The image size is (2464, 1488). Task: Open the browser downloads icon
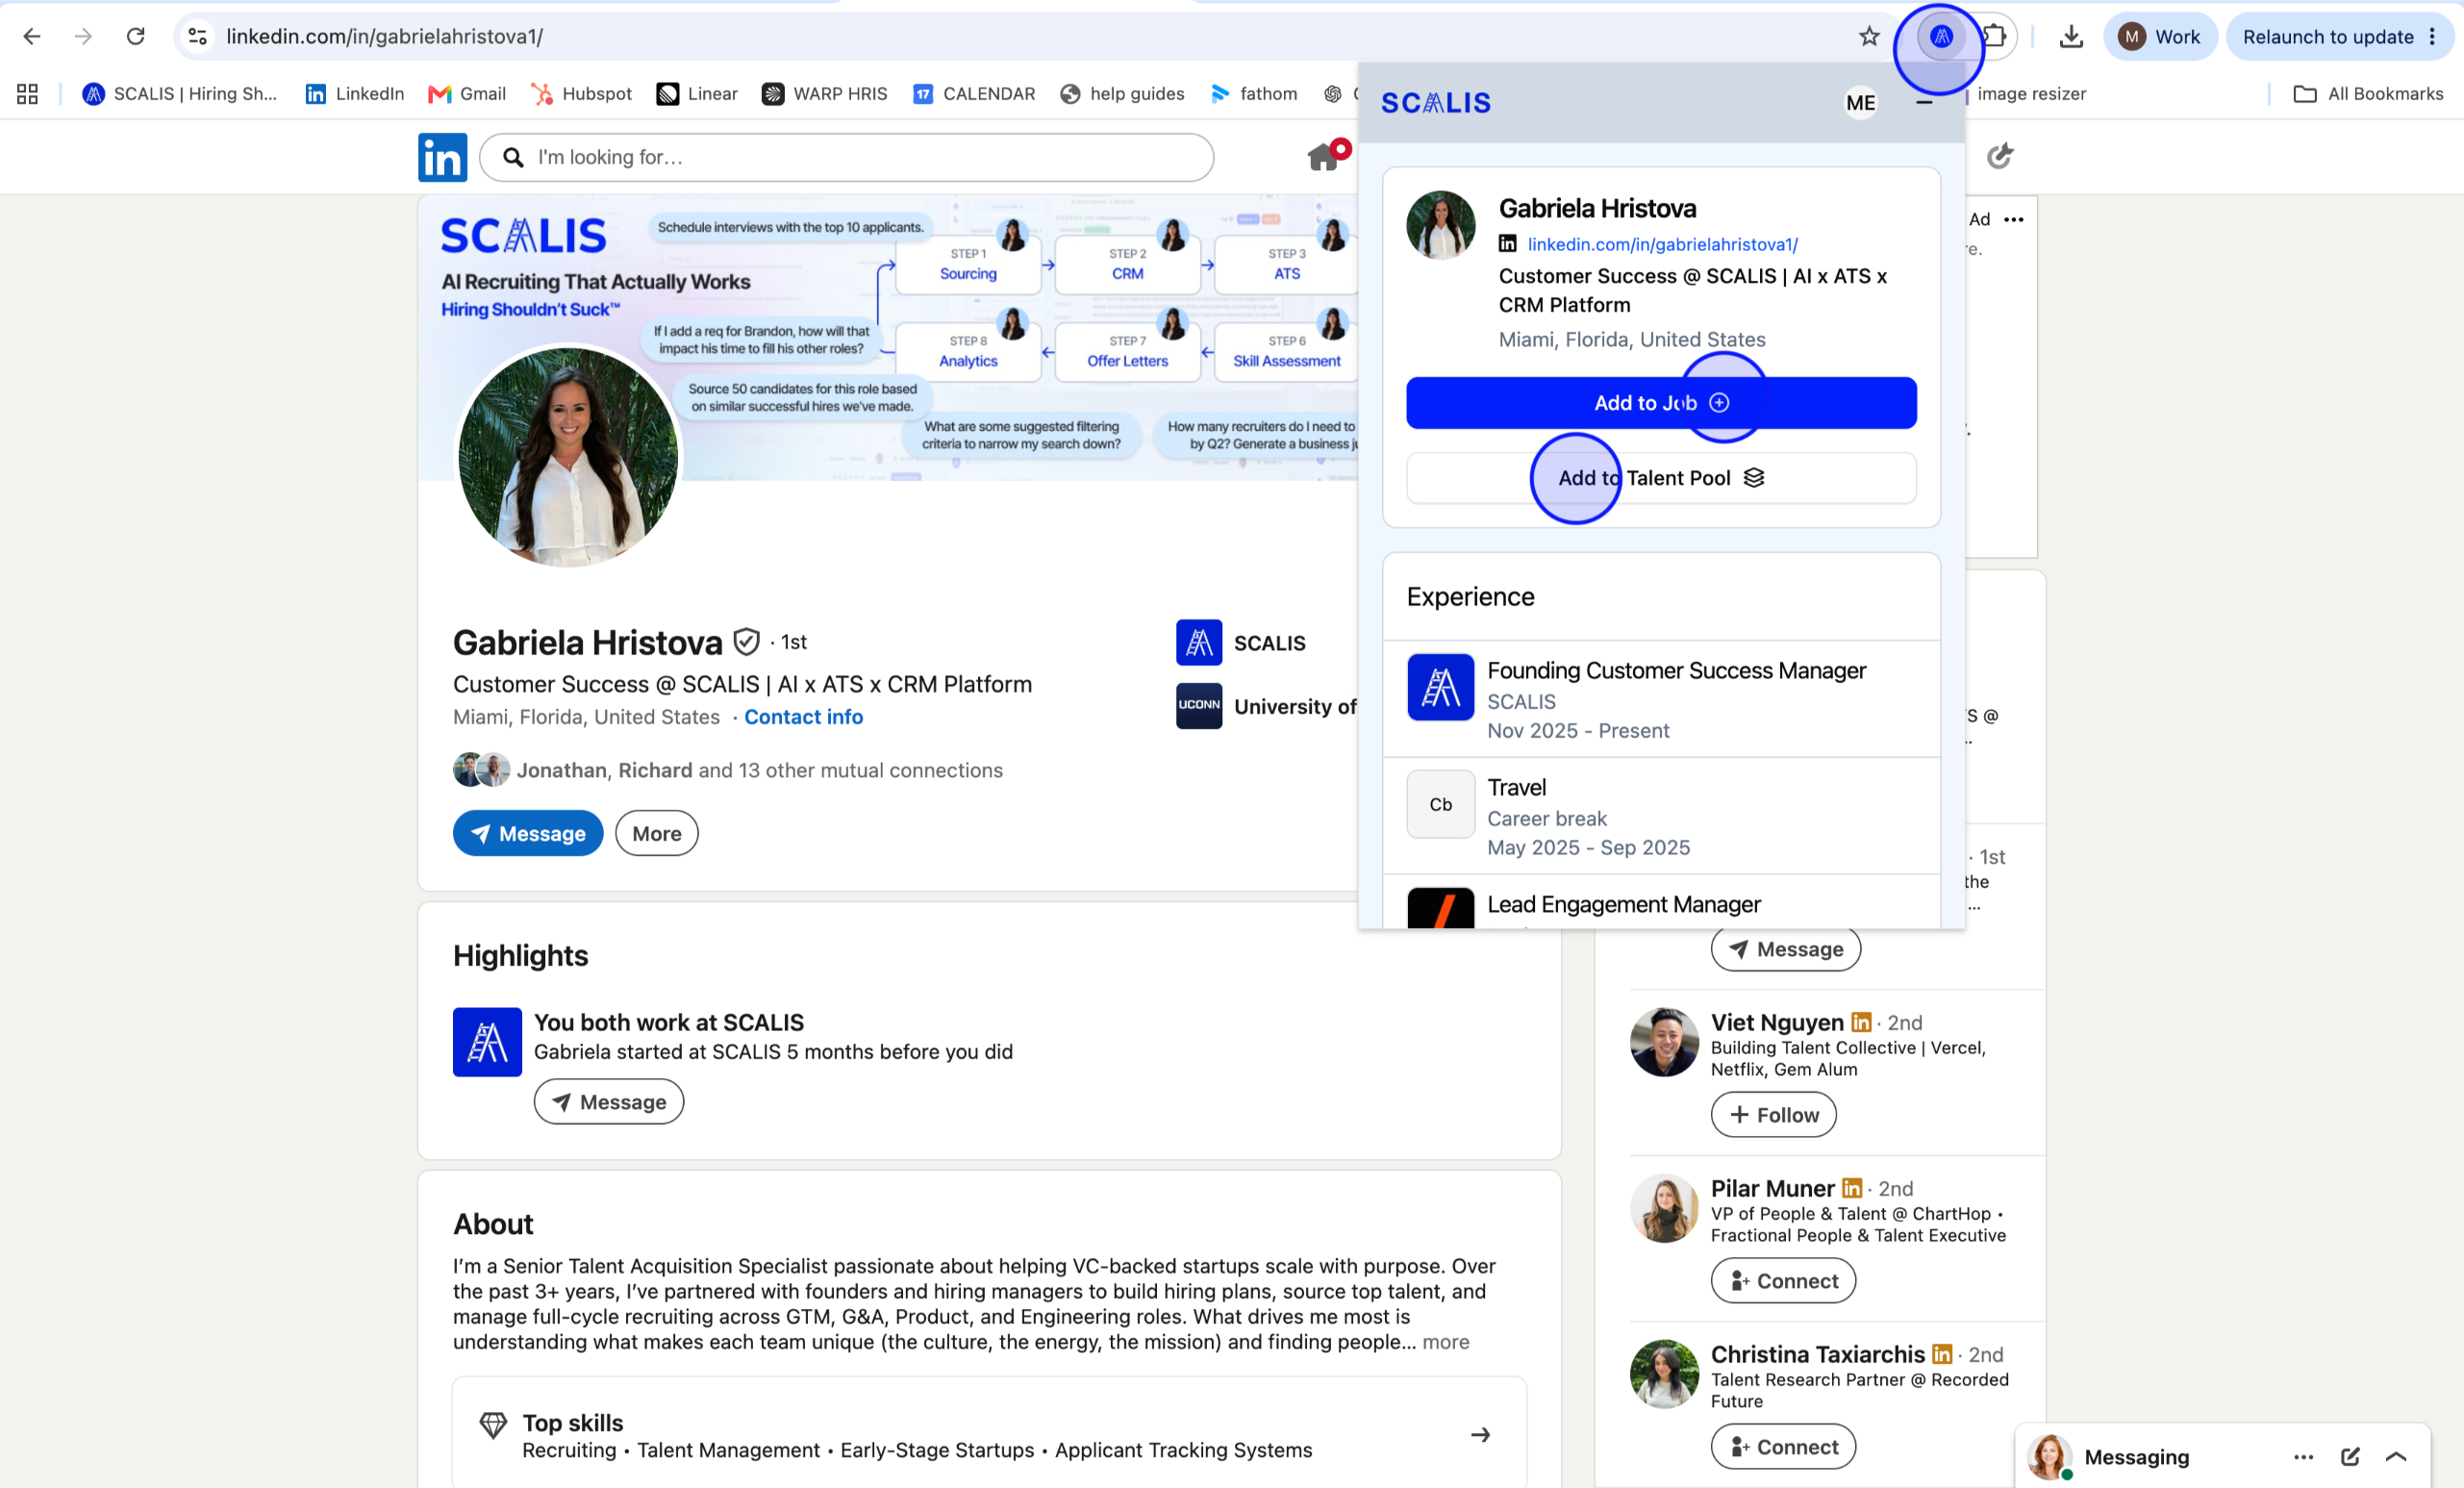2071,37
